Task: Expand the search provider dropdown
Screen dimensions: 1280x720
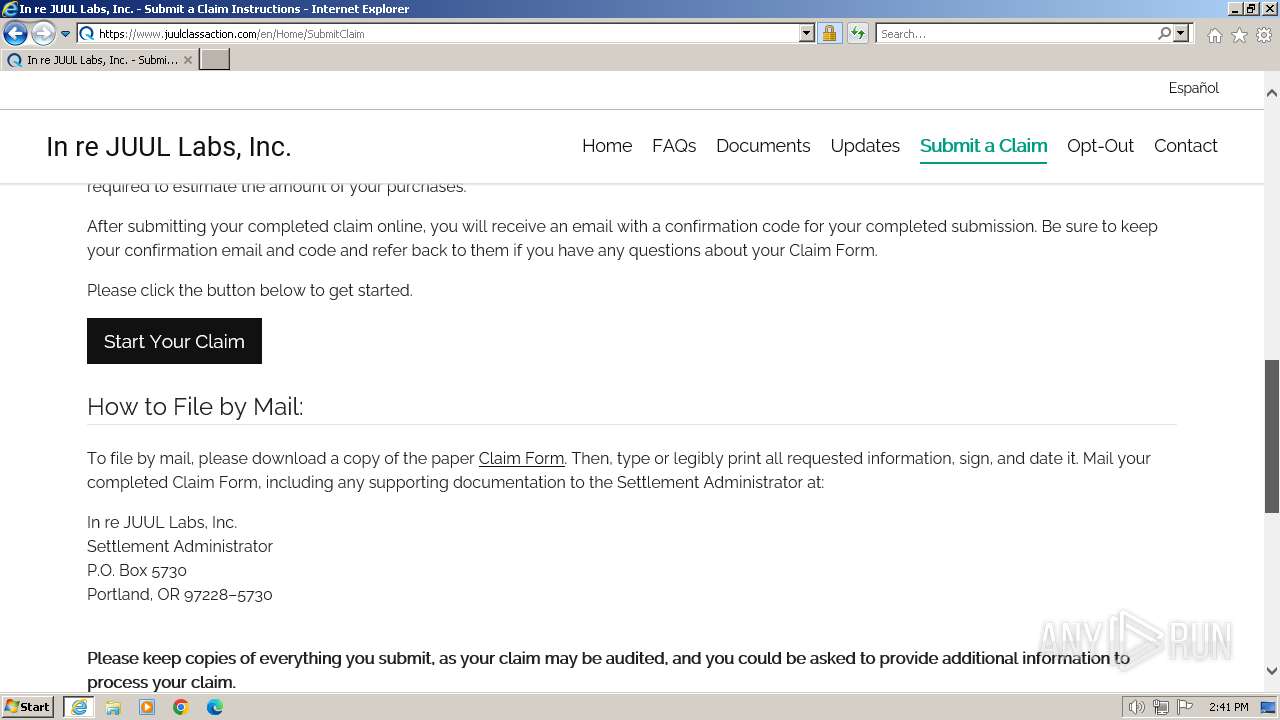Action: click(1181, 34)
